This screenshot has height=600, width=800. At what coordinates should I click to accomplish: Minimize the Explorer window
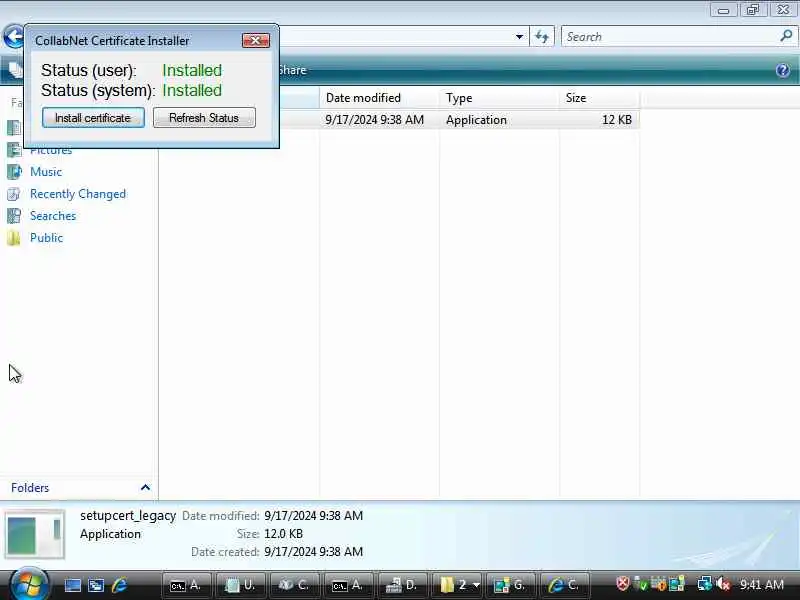coord(723,10)
